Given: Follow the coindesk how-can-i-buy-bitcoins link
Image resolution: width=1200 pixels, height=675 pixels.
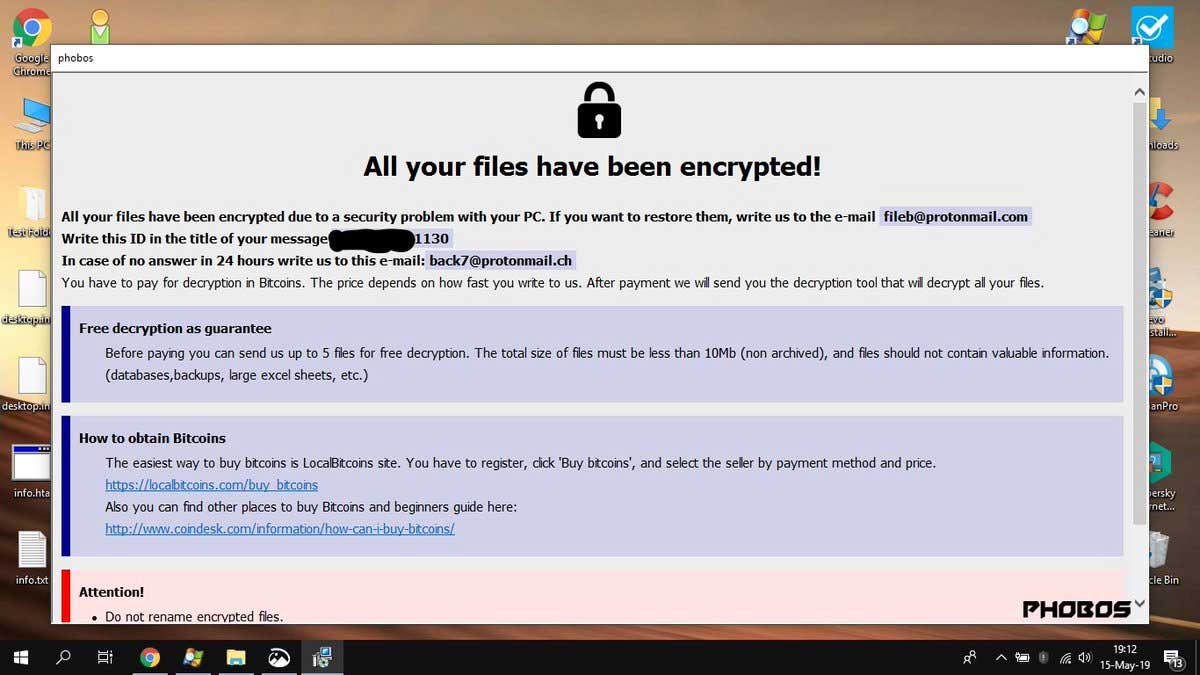Looking at the screenshot, I should click(280, 529).
